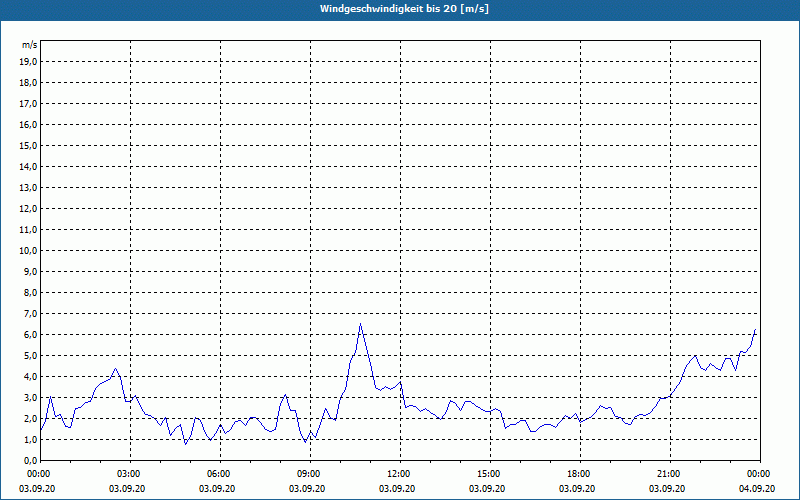The height and width of the screenshot is (500, 800).
Task: Click the '18,0' y-axis label
Action: click(x=28, y=83)
